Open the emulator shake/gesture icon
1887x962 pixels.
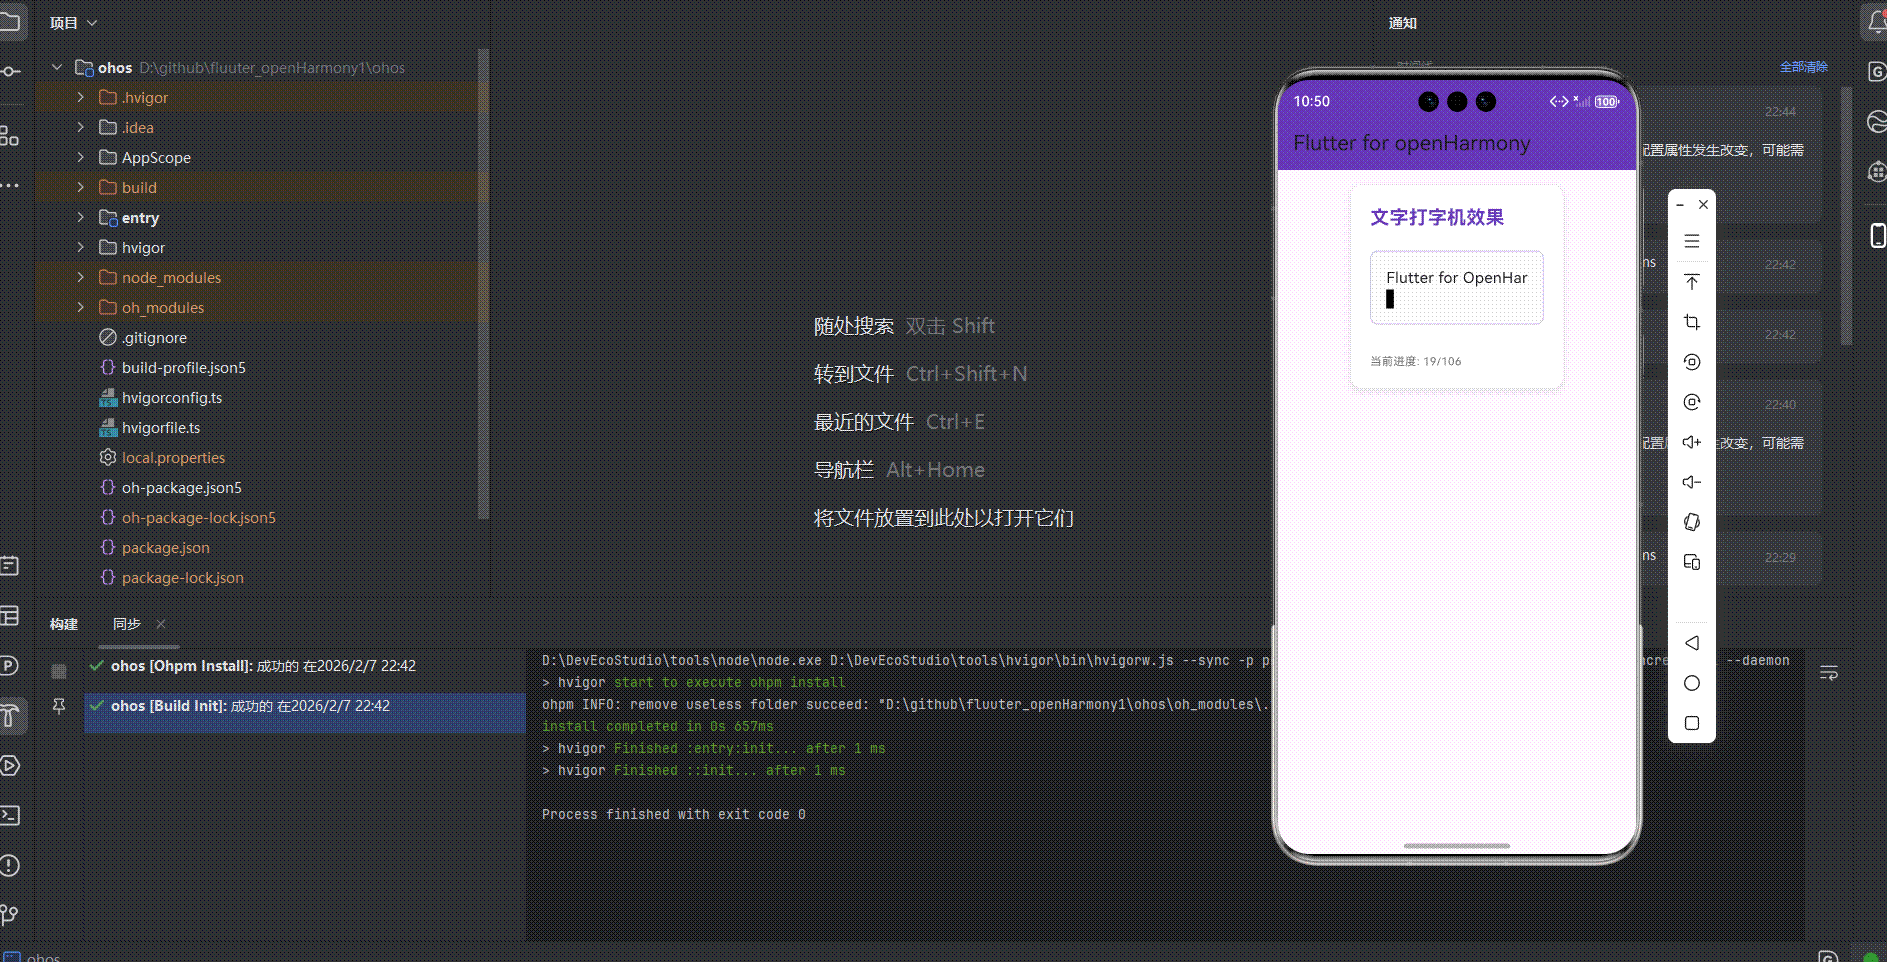pos(1691,522)
